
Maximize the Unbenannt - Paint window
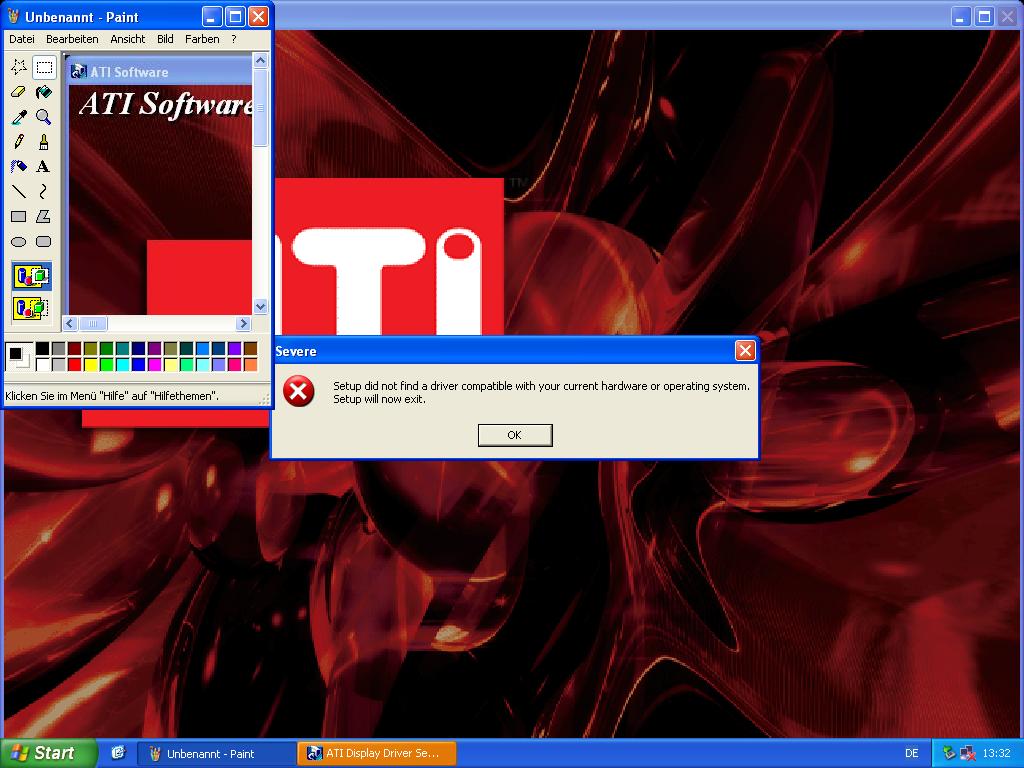pos(236,17)
